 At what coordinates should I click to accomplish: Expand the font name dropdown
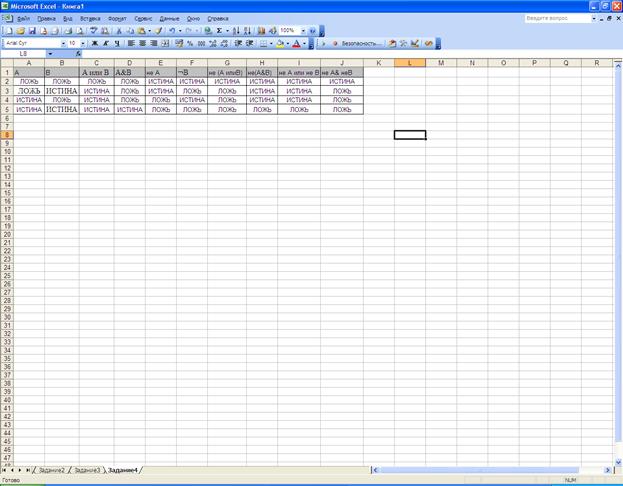click(63, 43)
